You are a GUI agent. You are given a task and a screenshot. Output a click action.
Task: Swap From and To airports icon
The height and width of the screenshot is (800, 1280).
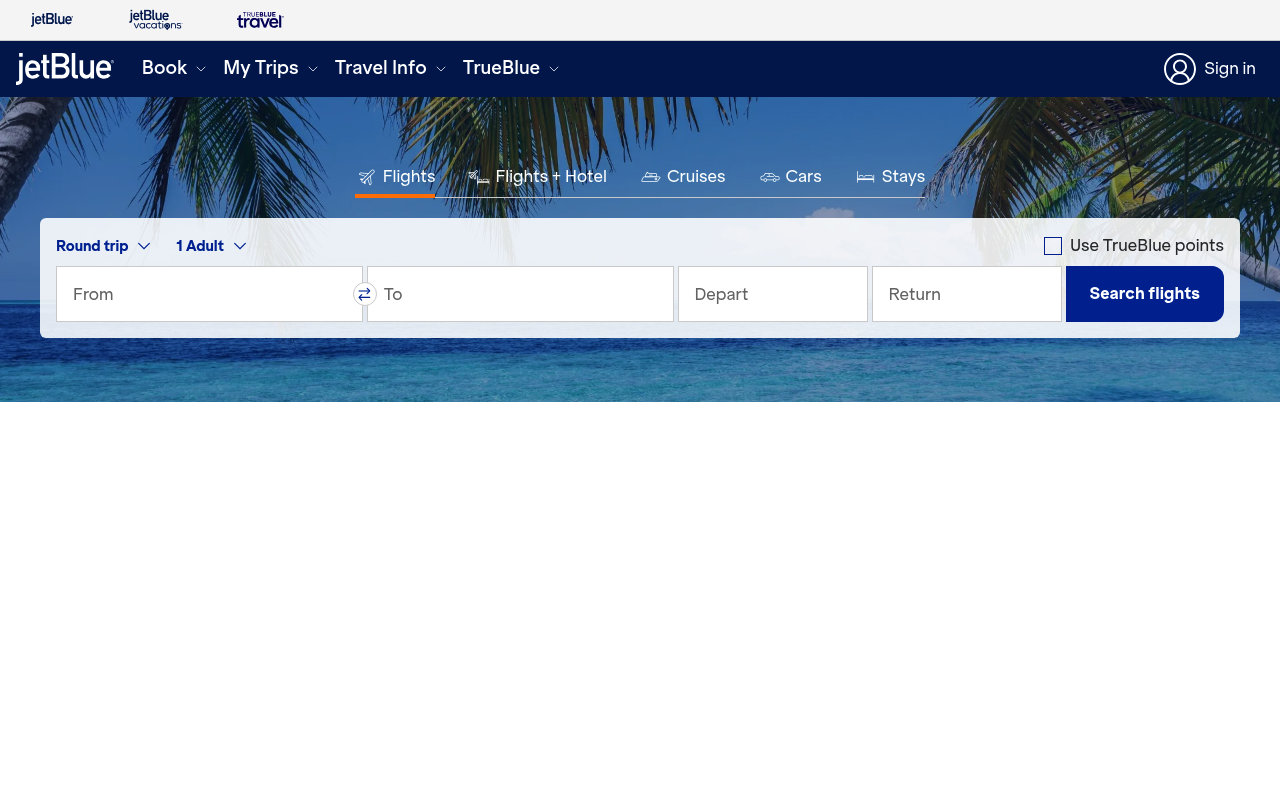[365, 294]
